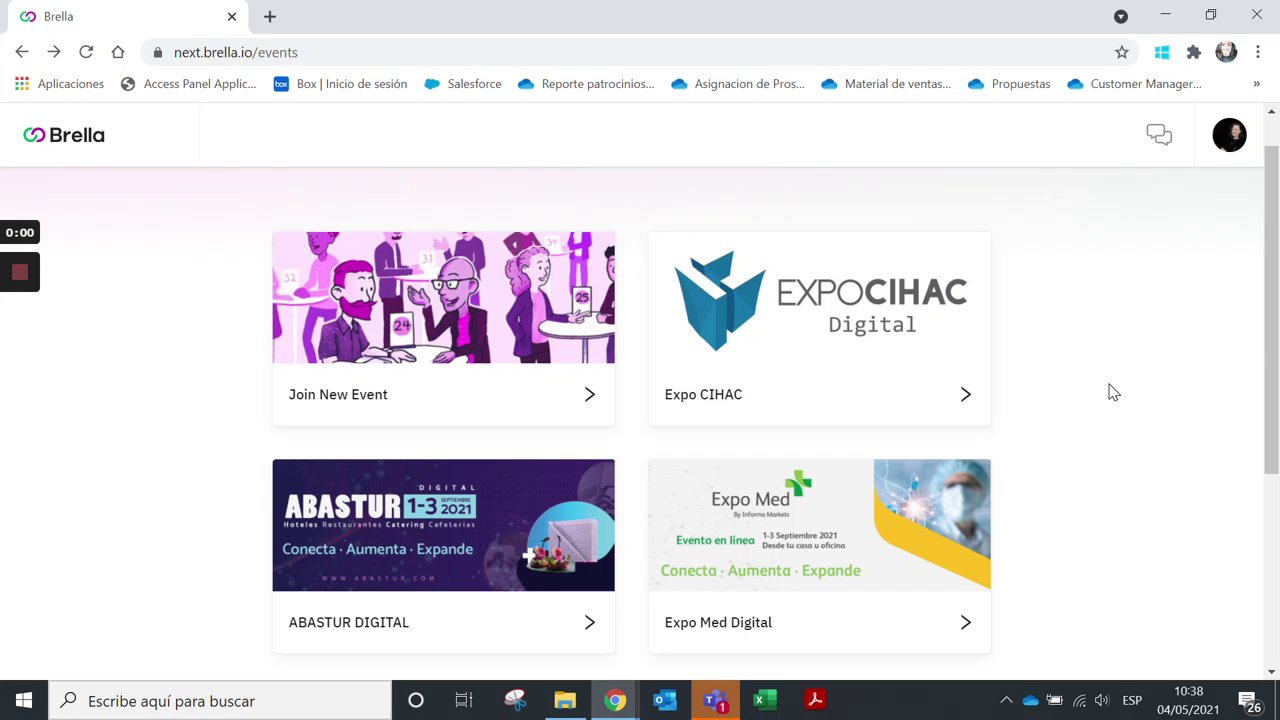
Task: Click the taskbar search box
Action: (x=220, y=701)
